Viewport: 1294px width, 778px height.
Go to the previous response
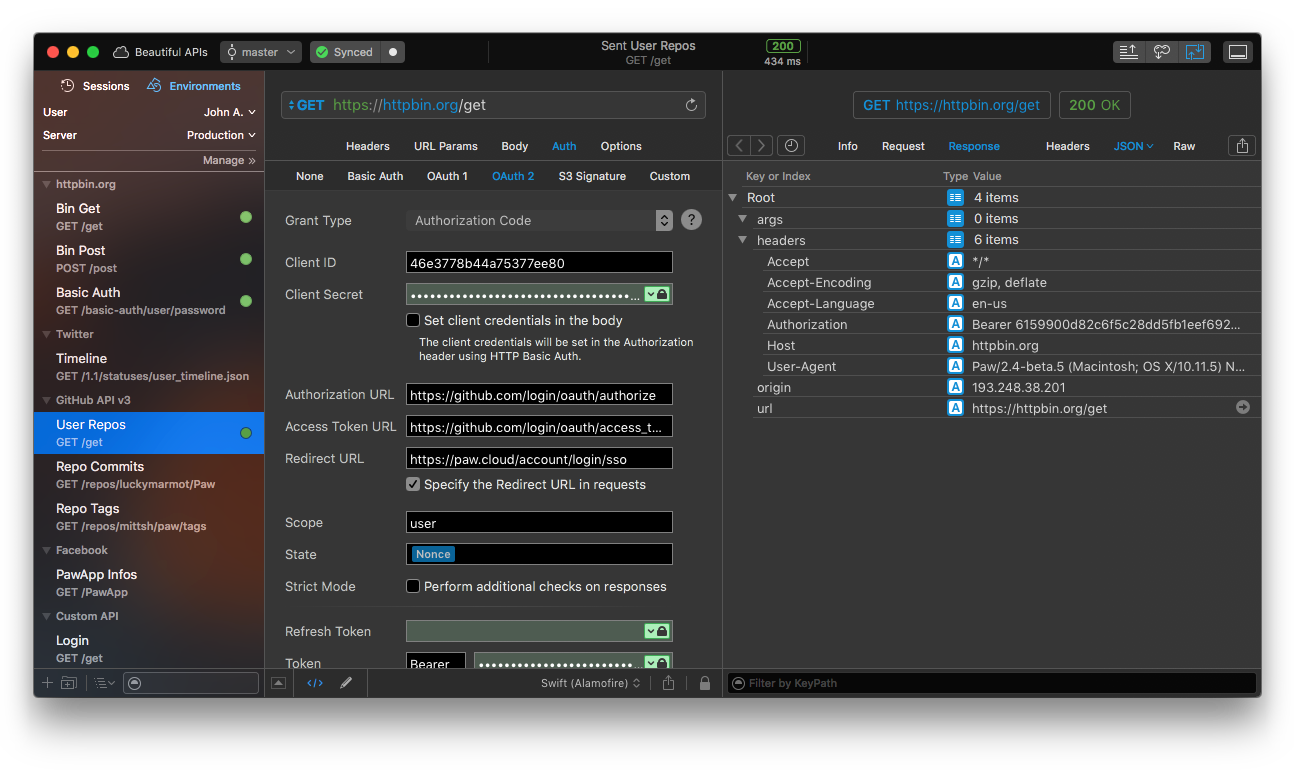click(739, 146)
